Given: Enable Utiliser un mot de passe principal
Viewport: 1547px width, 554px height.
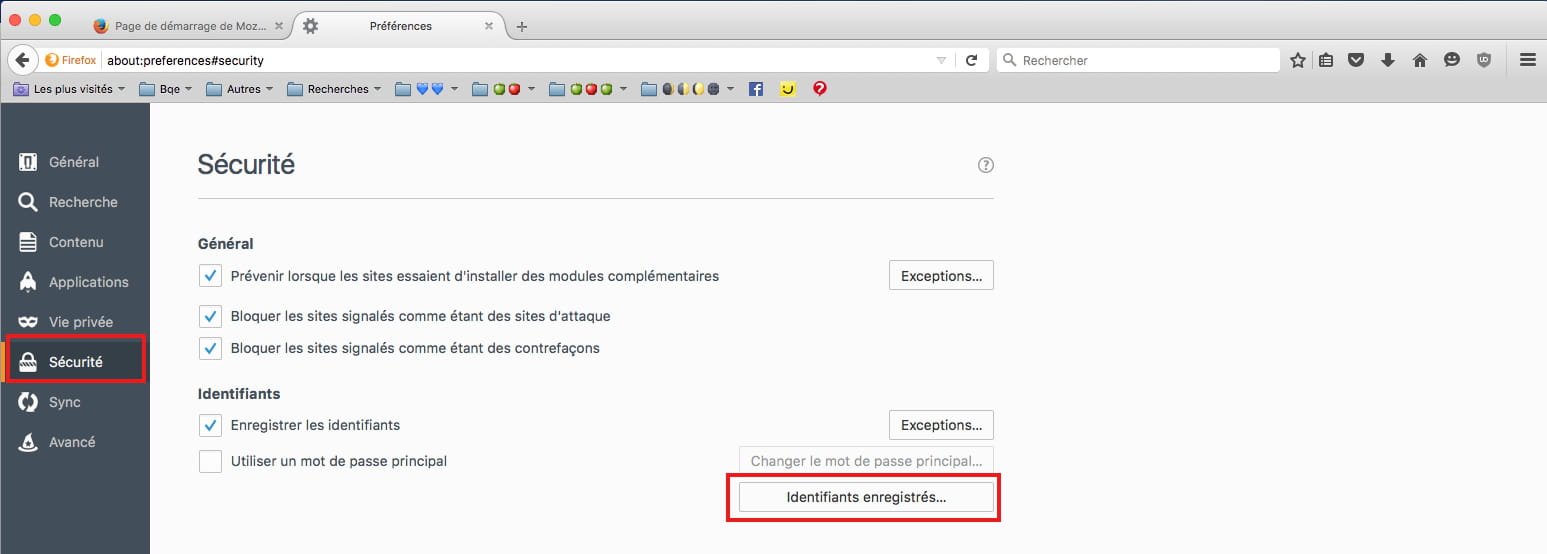Looking at the screenshot, I should [210, 461].
